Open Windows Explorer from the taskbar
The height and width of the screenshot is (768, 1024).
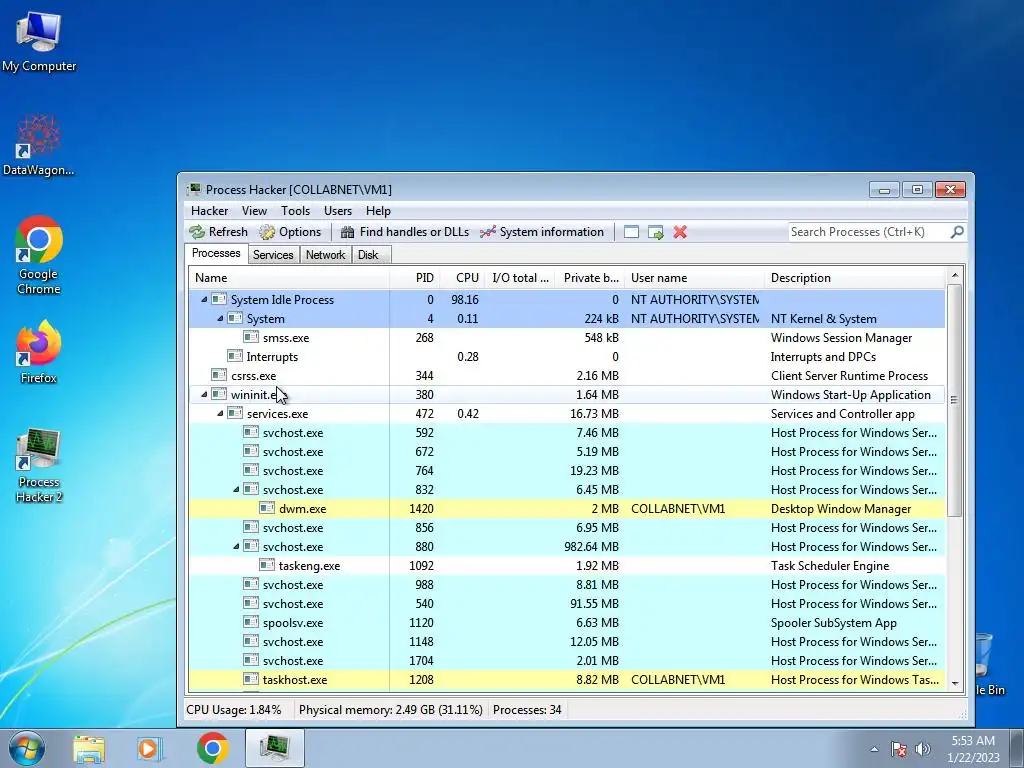(89, 748)
